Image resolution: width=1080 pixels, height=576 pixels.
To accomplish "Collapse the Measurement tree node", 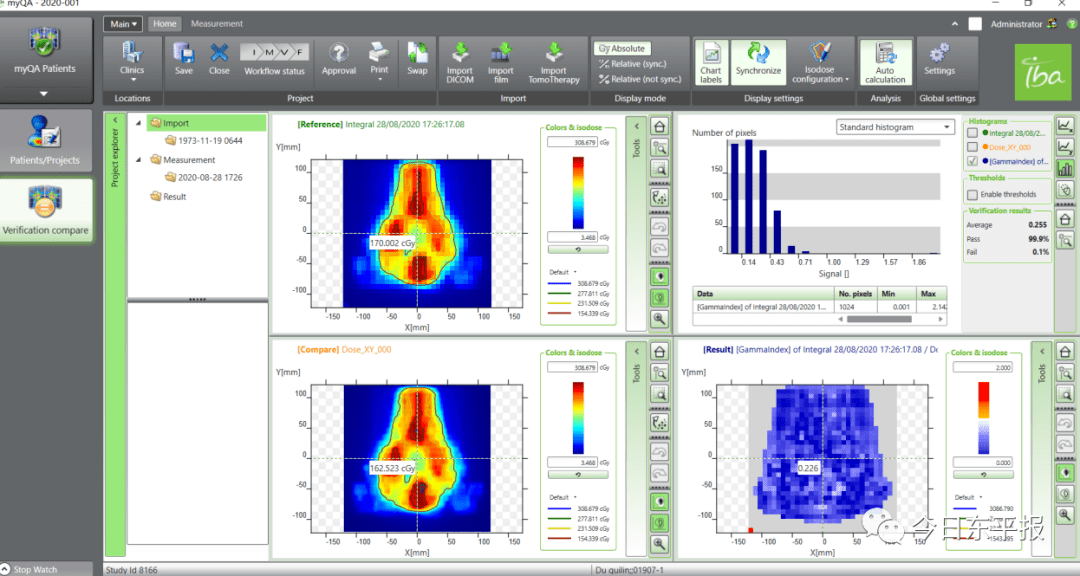I will point(138,160).
